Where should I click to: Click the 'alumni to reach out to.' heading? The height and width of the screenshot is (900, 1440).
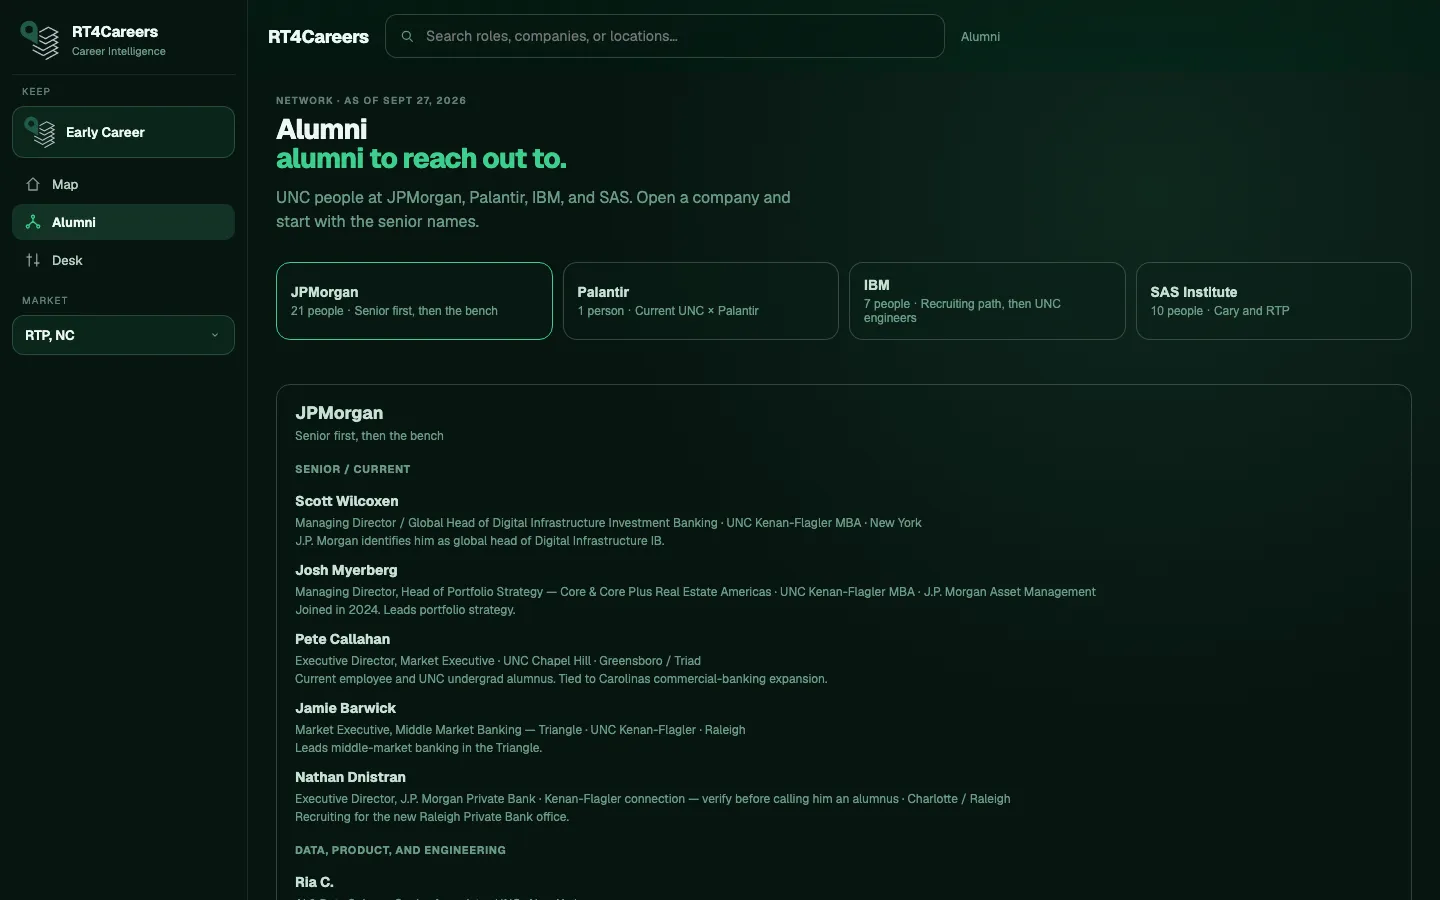pyautogui.click(x=421, y=159)
